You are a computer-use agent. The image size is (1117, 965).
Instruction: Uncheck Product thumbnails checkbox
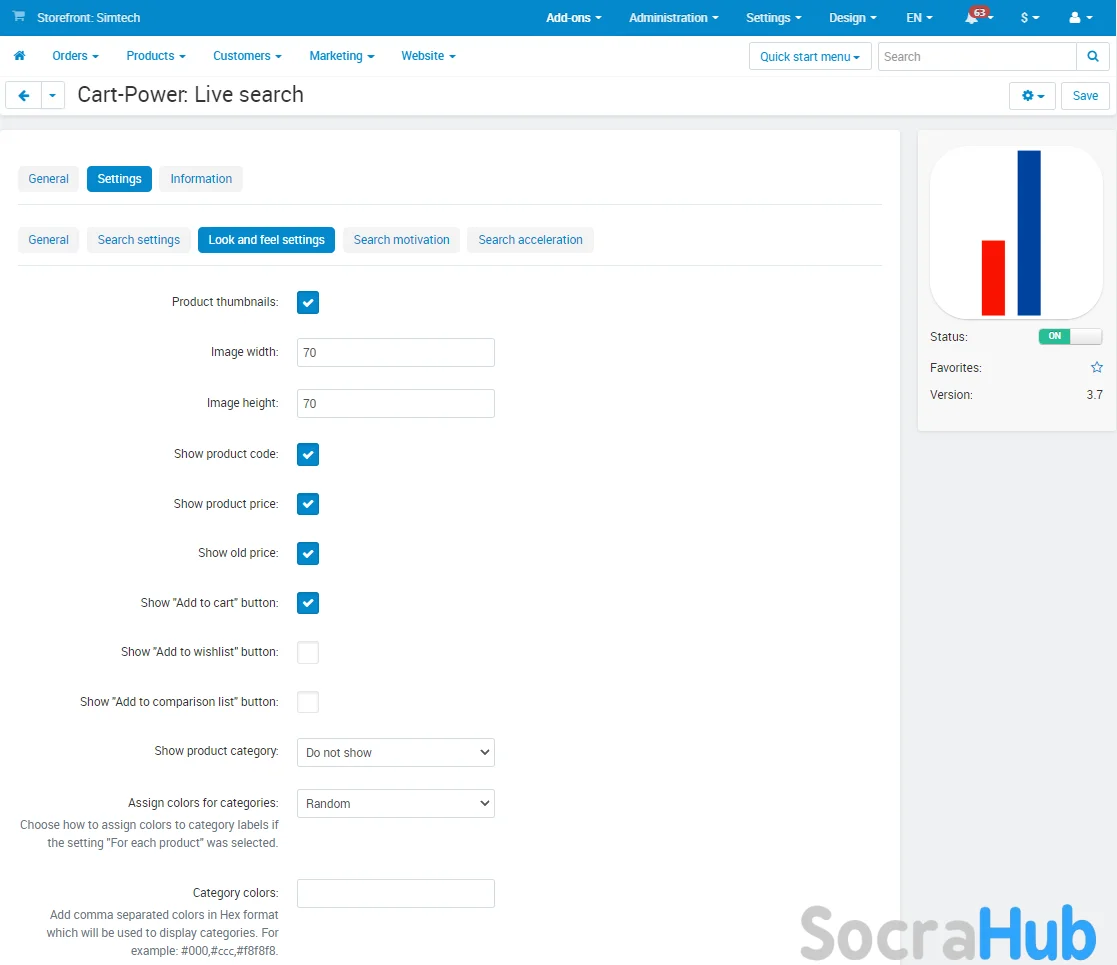coord(308,302)
